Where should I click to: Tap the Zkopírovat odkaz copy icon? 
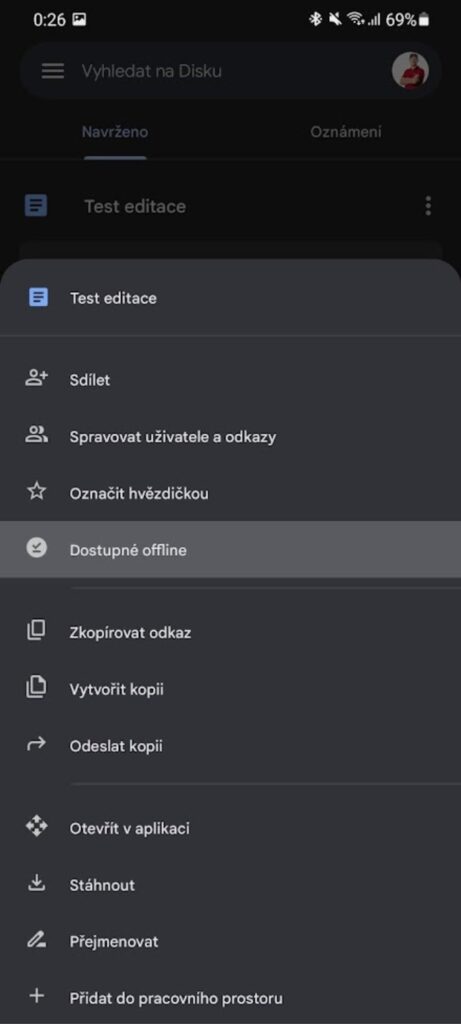pos(37,631)
